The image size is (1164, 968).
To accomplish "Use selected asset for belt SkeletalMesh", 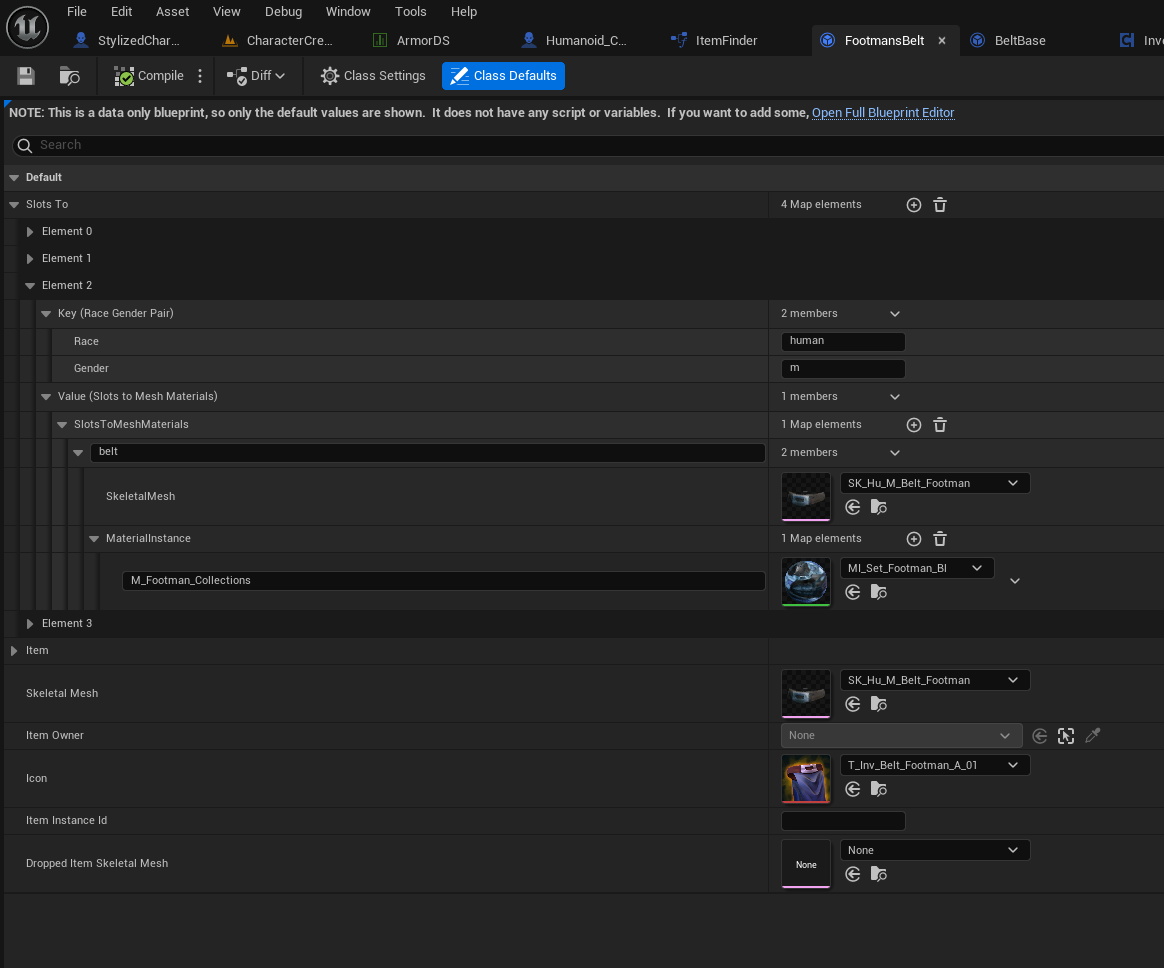I will pyautogui.click(x=853, y=507).
